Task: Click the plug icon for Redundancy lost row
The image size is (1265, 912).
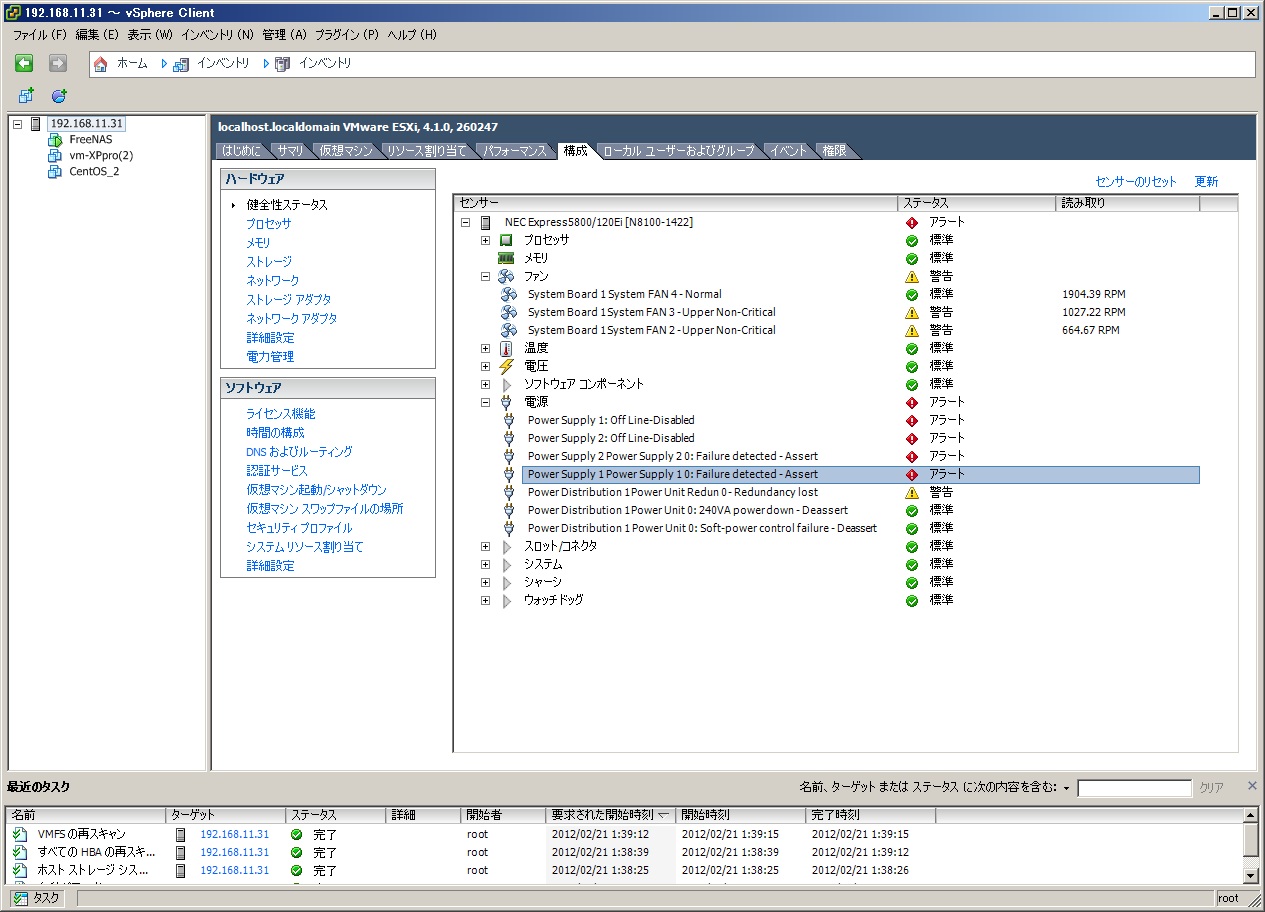Action: pos(509,492)
